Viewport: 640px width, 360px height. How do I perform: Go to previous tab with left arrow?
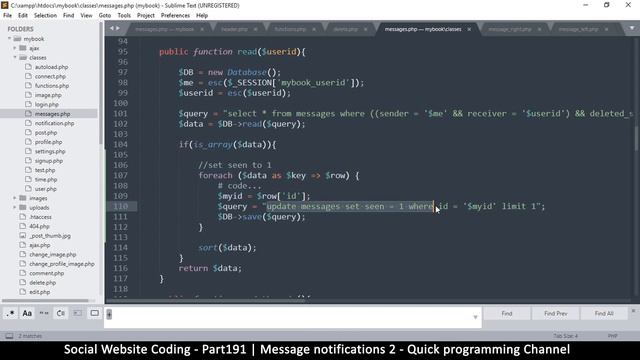(x=112, y=29)
